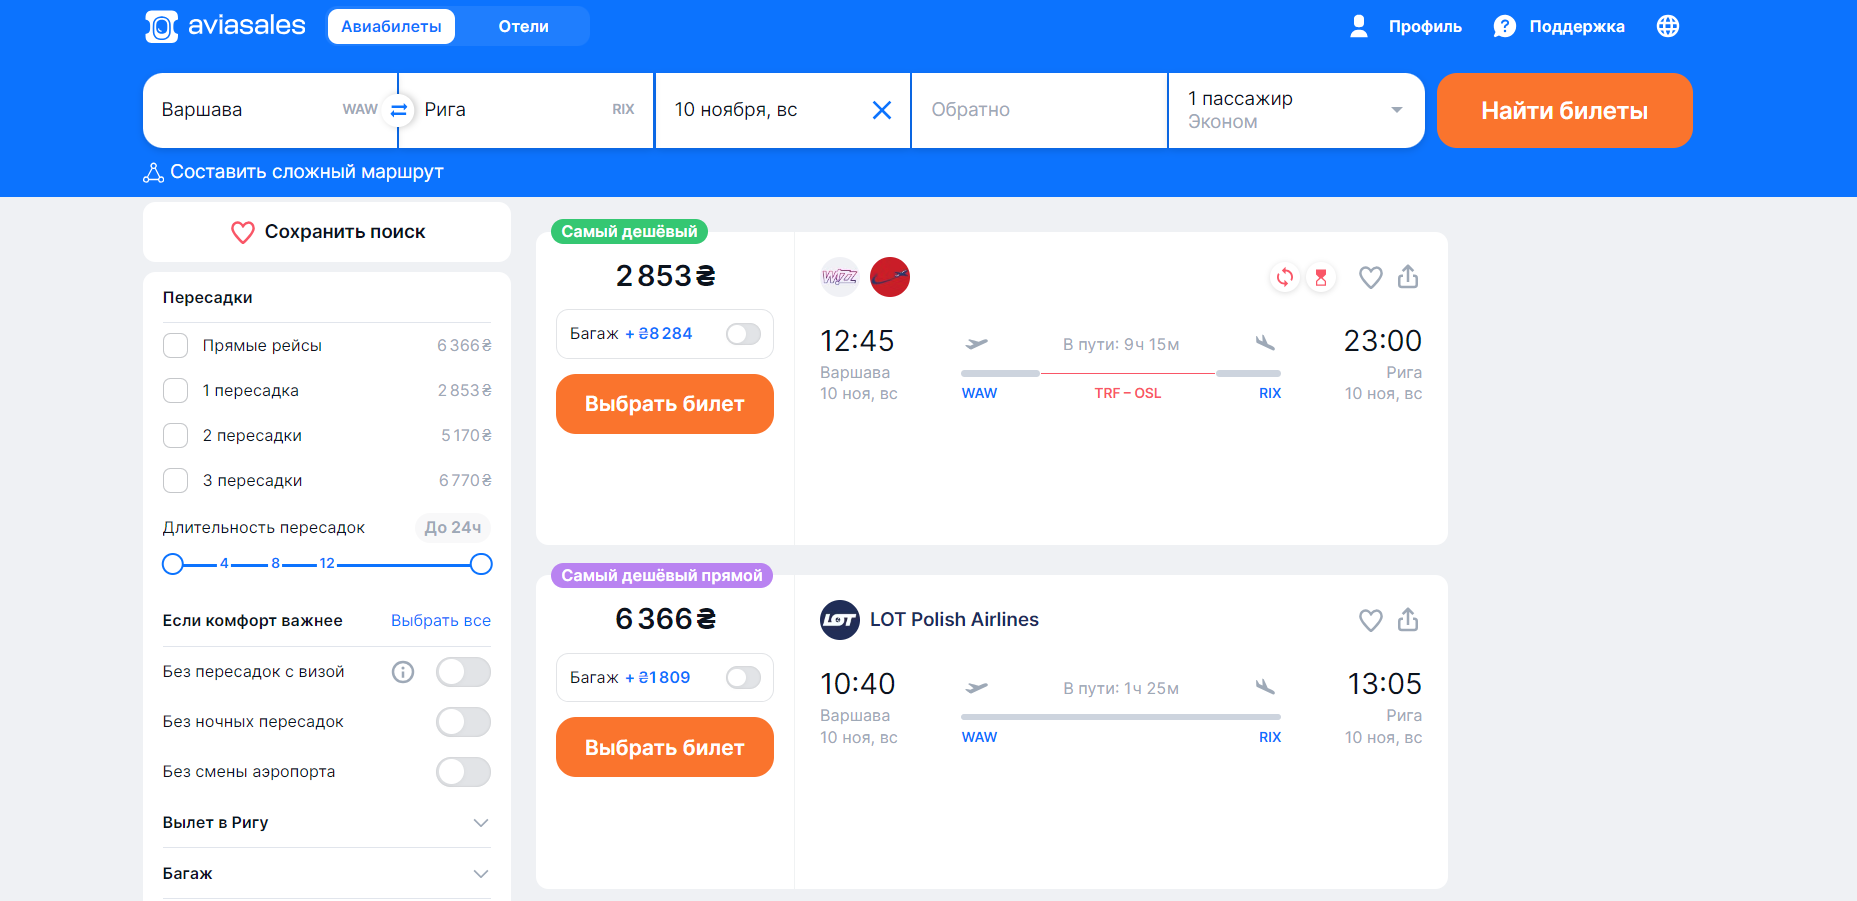The width and height of the screenshot is (1857, 901).
Task: Check the Прямые рейсы filter
Action: [175, 345]
